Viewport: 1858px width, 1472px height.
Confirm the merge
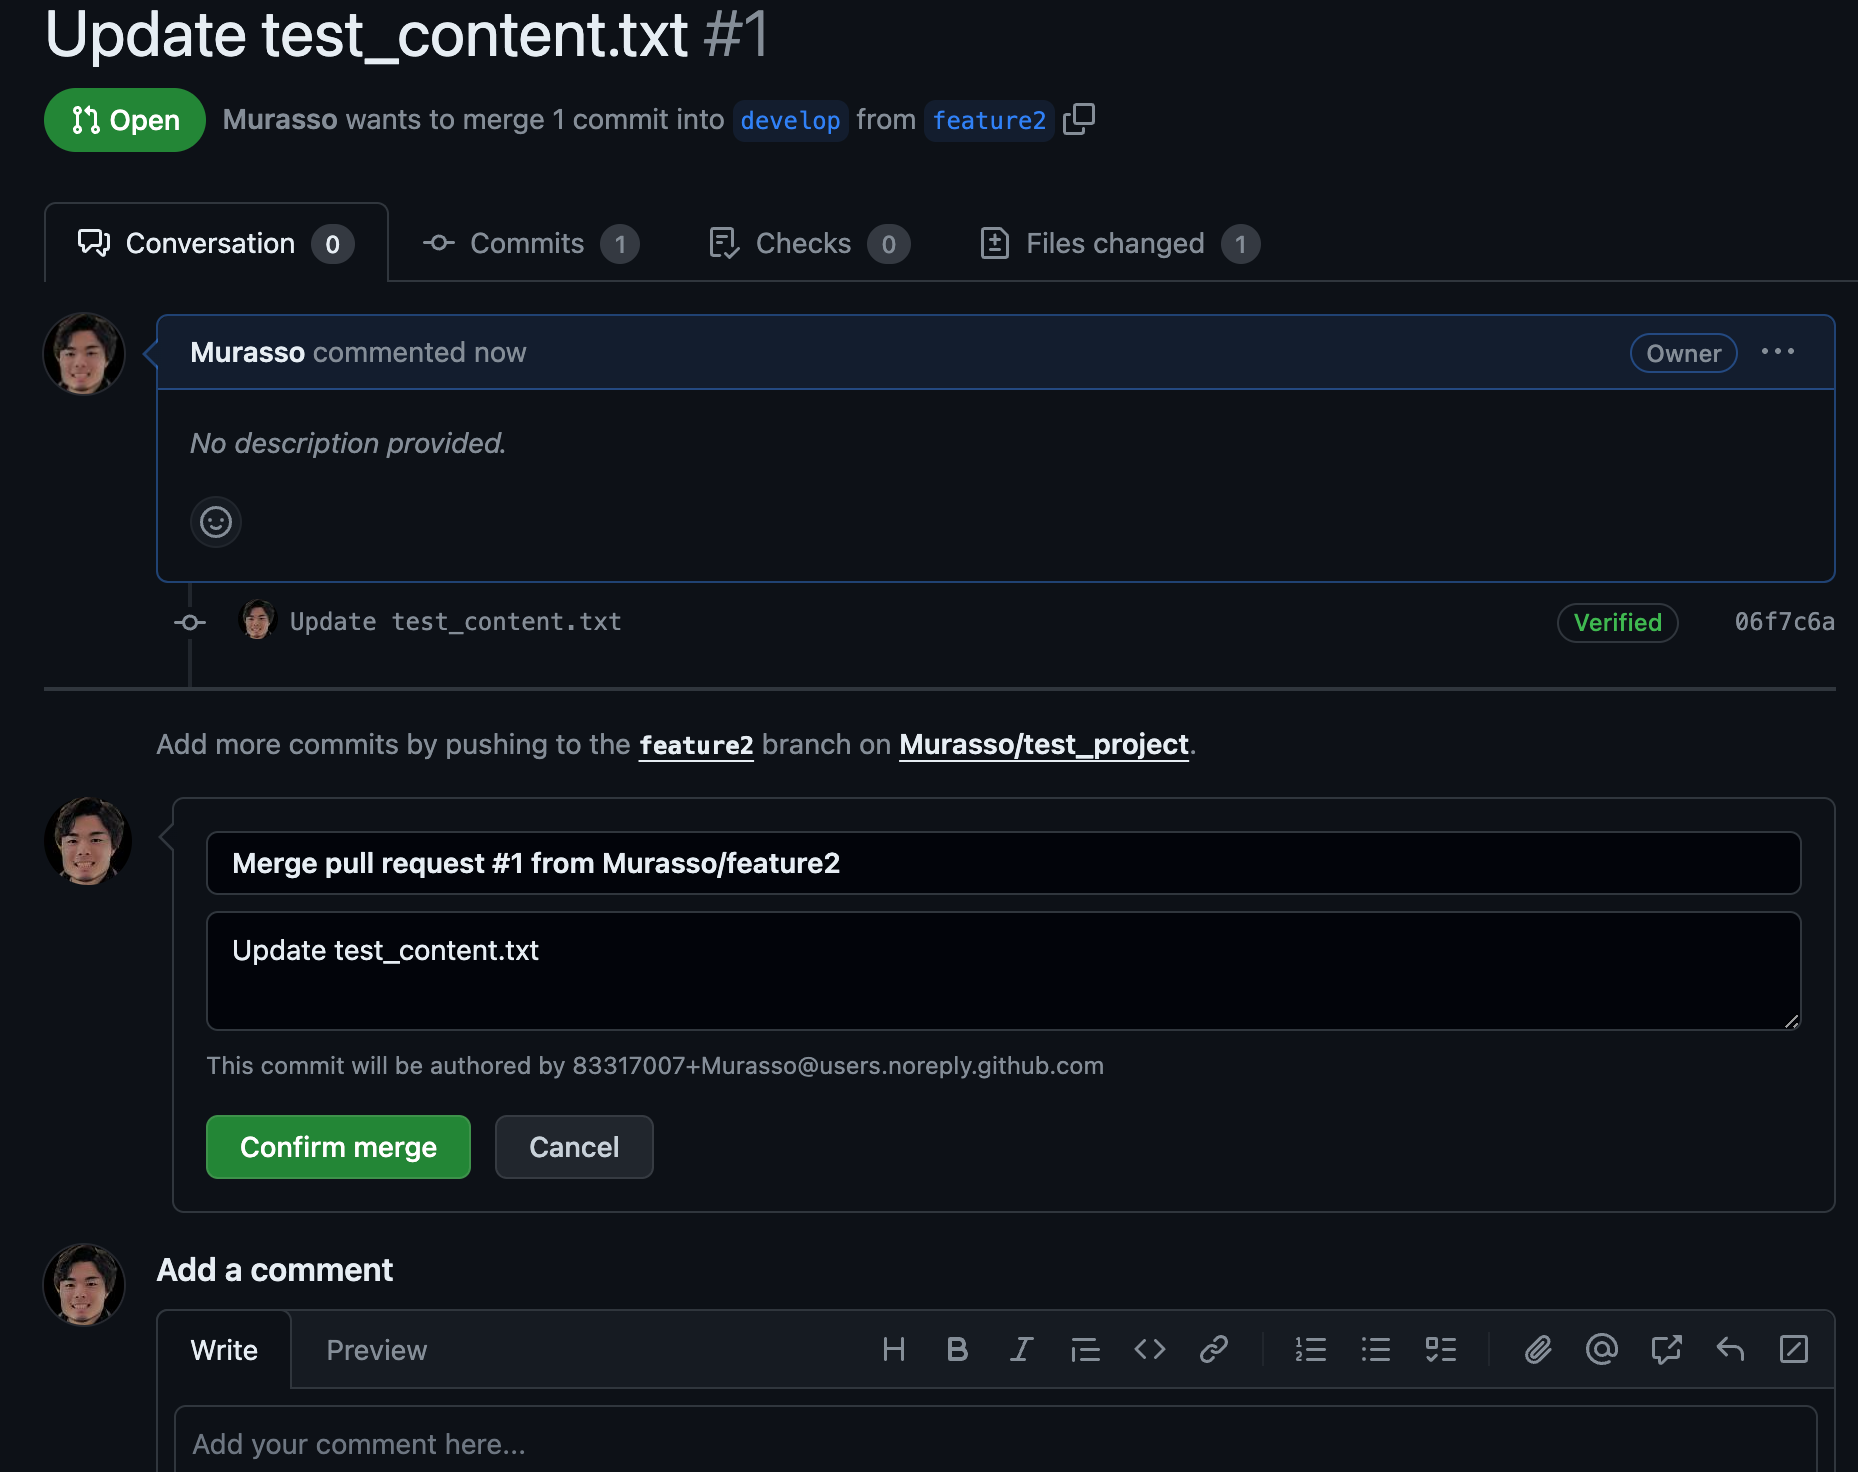[x=338, y=1147]
